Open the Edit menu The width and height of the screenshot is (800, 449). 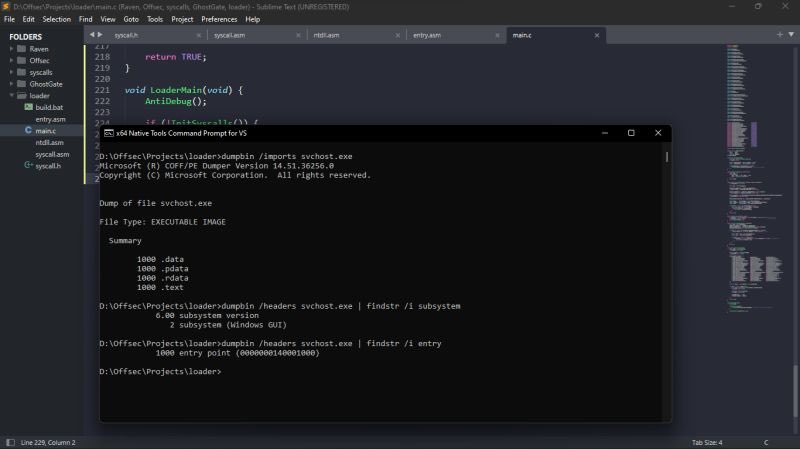click(29, 19)
